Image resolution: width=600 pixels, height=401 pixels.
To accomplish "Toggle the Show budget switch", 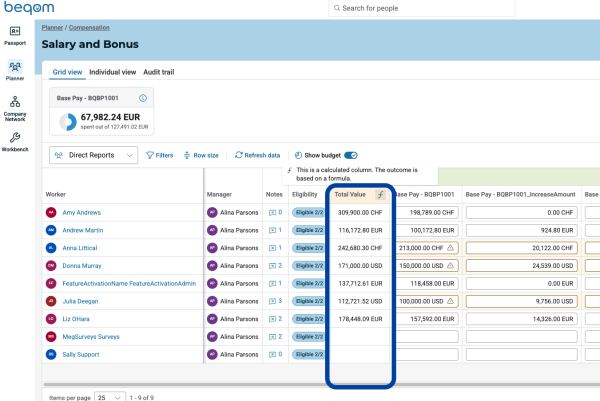I will [x=351, y=155].
